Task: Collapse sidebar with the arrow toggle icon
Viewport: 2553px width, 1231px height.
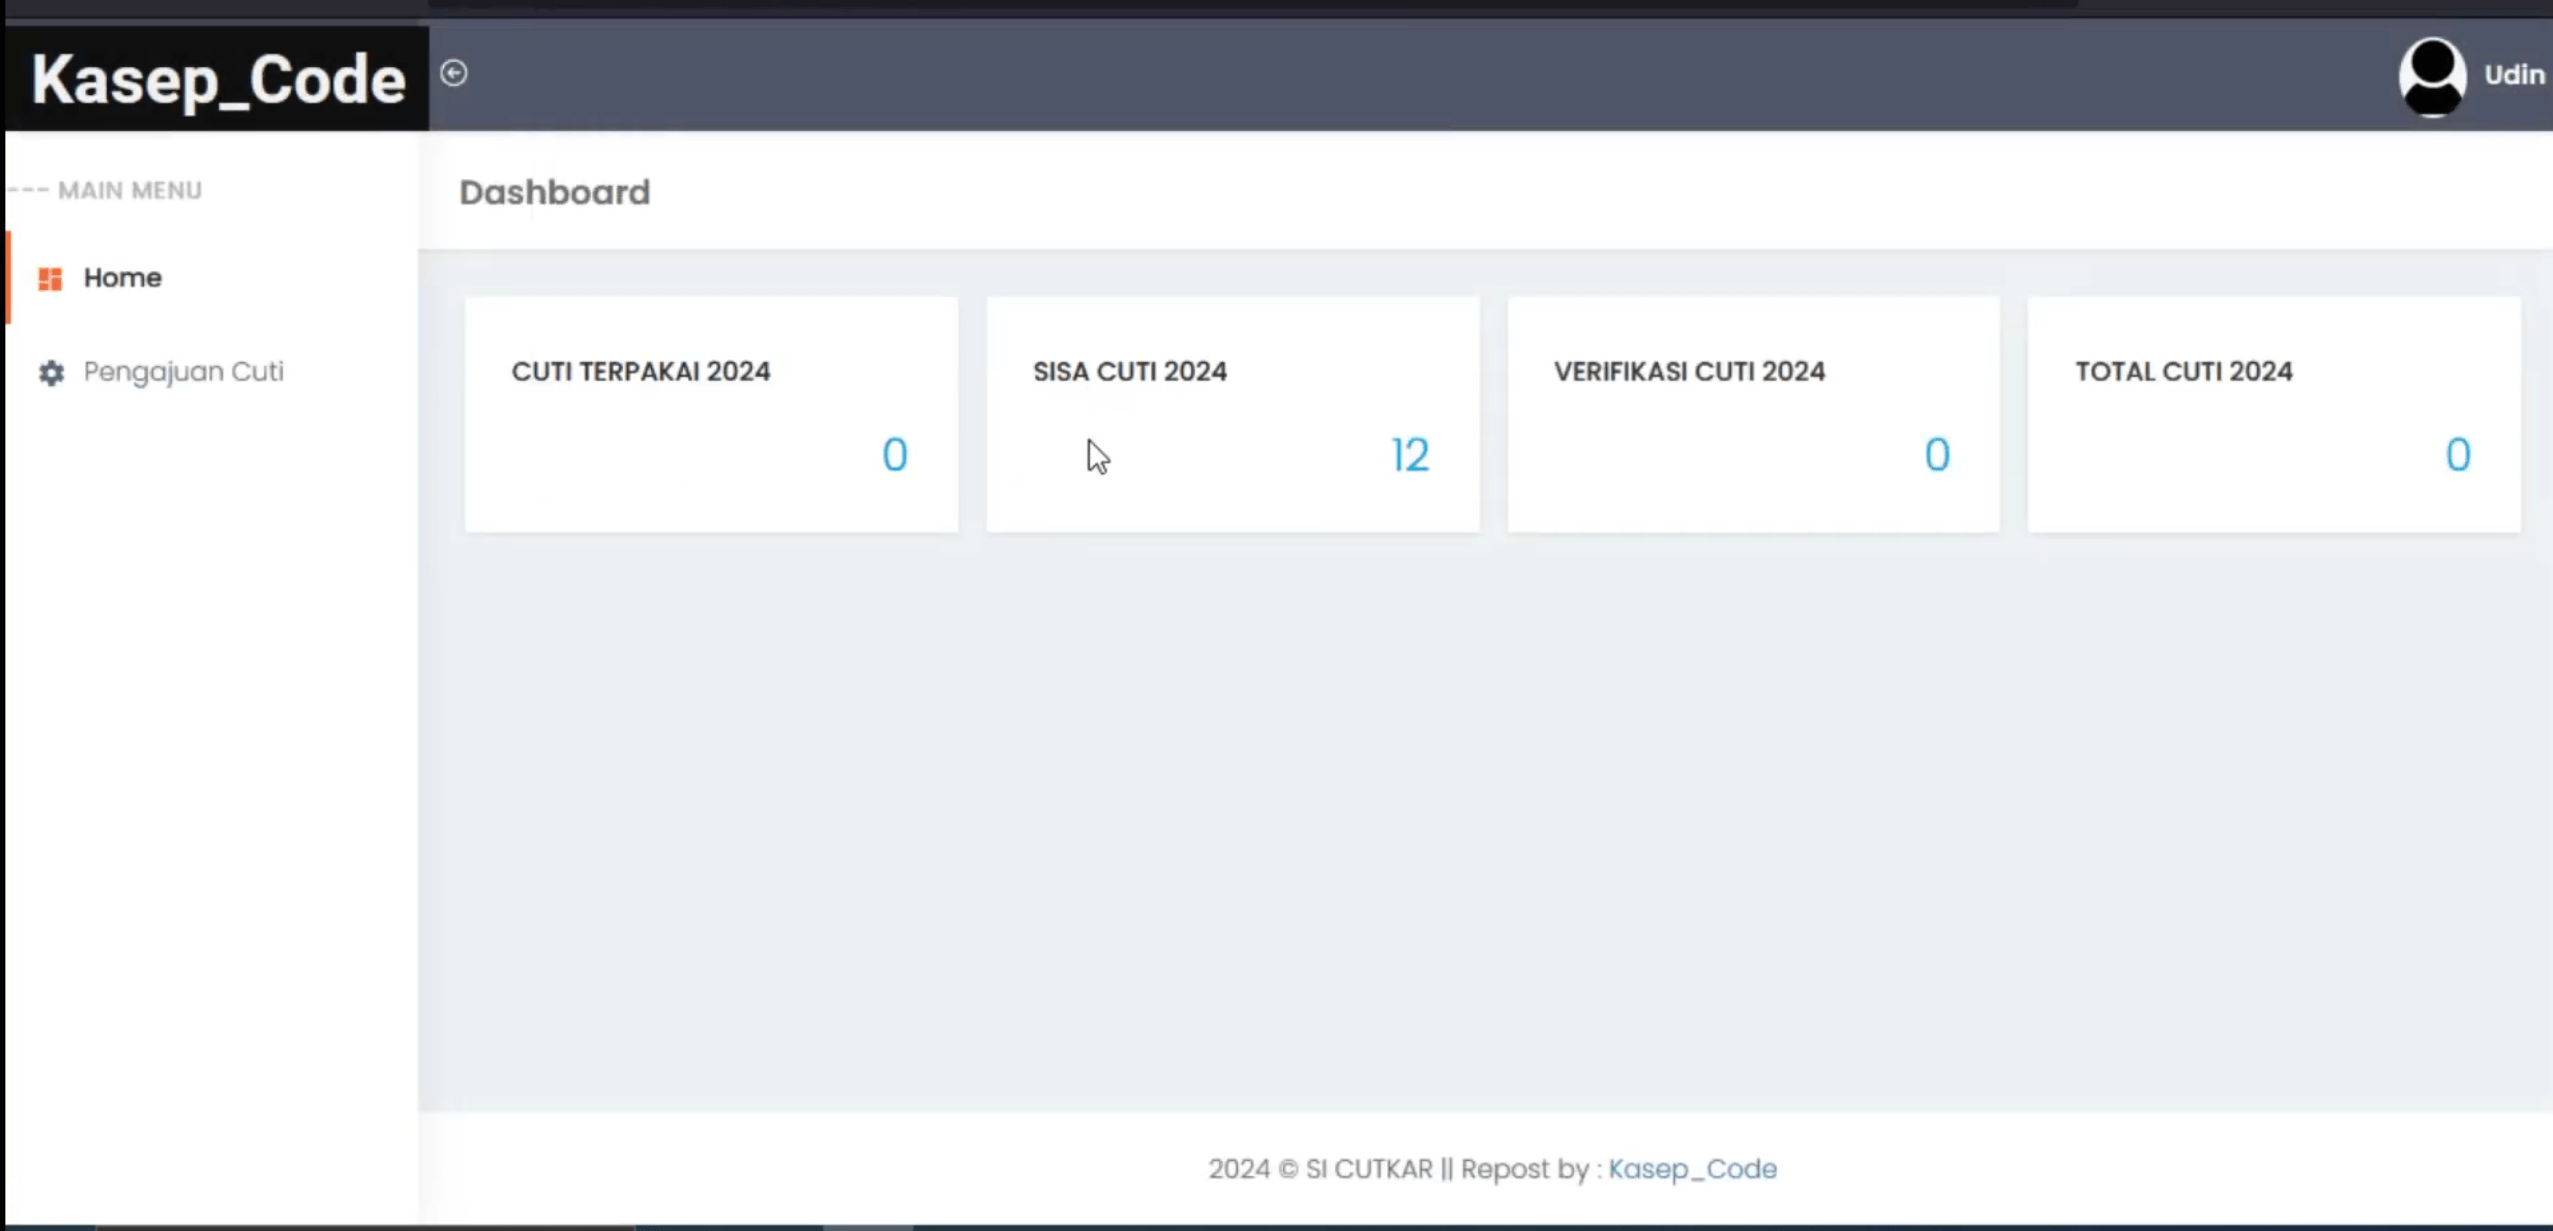Action: (x=454, y=73)
